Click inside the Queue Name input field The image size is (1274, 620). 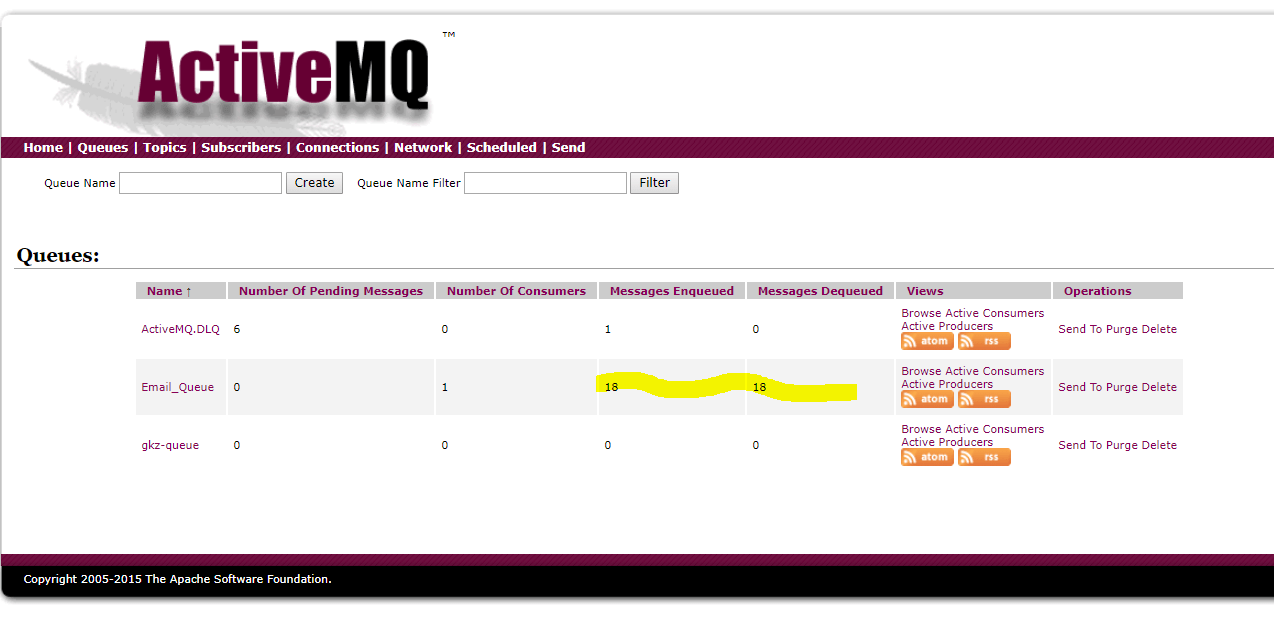[x=199, y=182]
